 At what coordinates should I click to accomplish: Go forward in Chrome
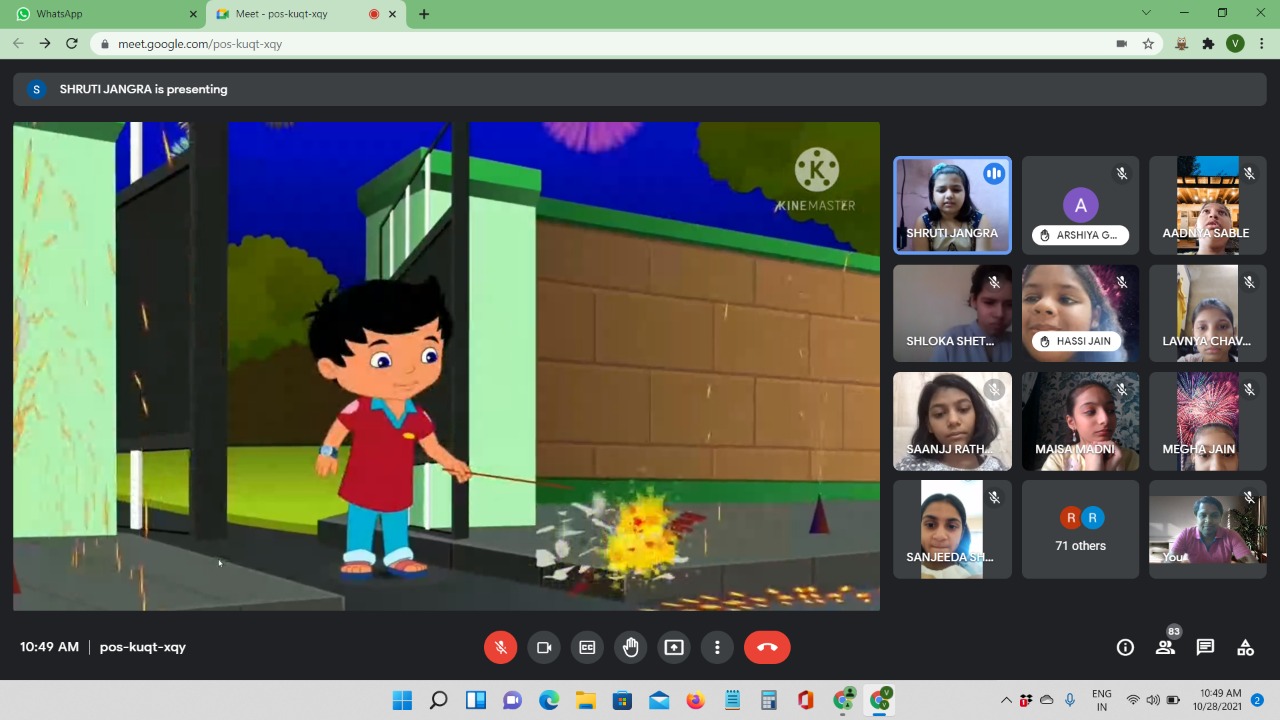45,43
